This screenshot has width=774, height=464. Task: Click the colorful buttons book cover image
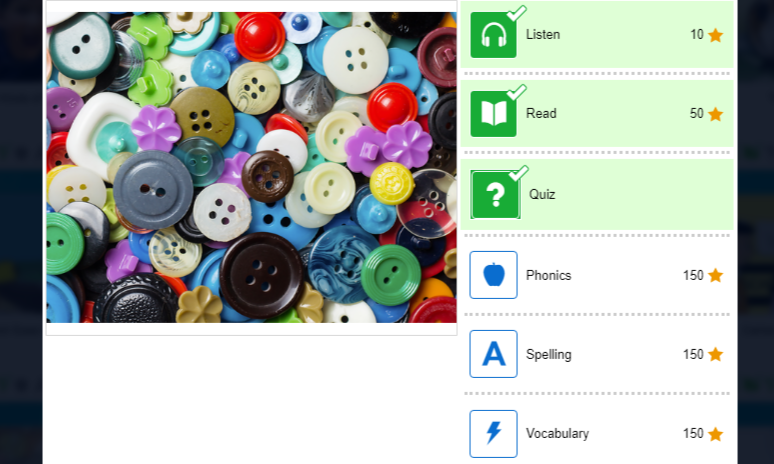(251, 167)
